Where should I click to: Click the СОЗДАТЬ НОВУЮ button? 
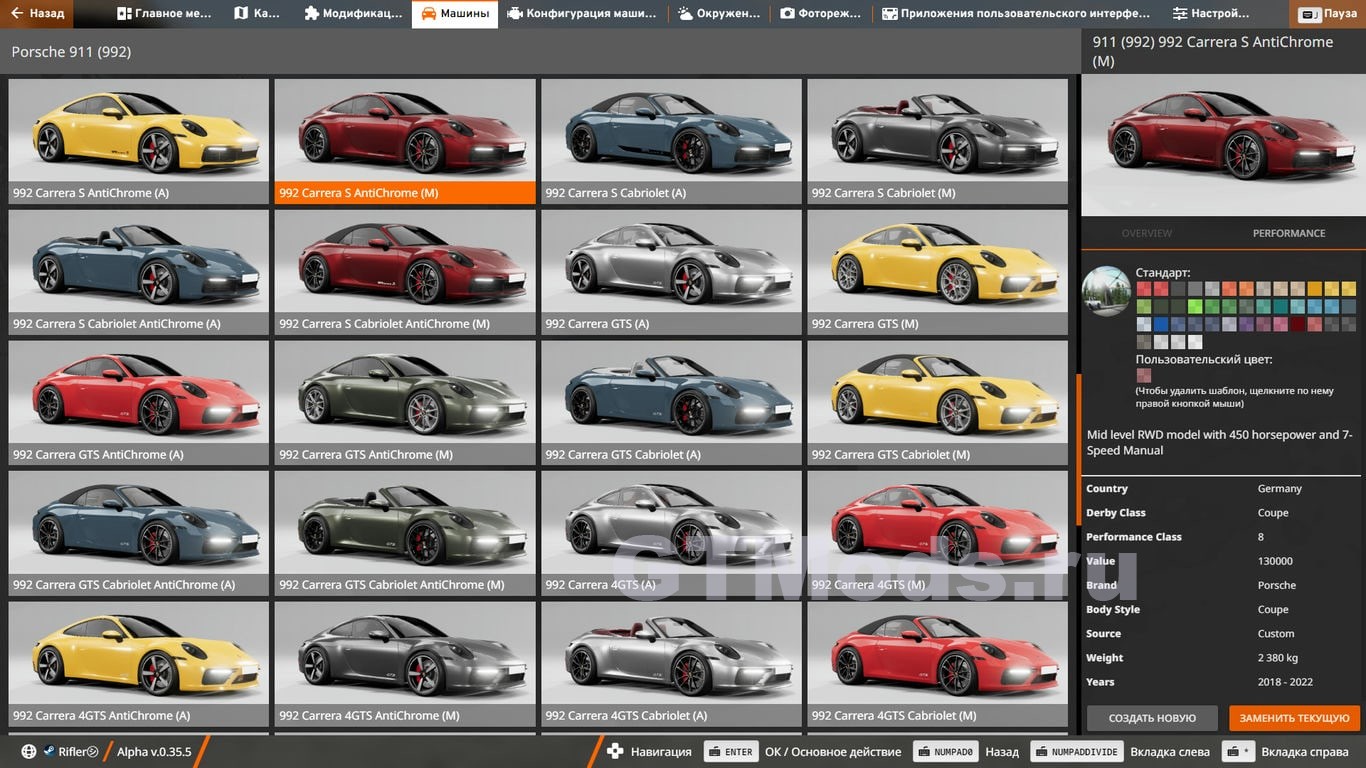1152,718
